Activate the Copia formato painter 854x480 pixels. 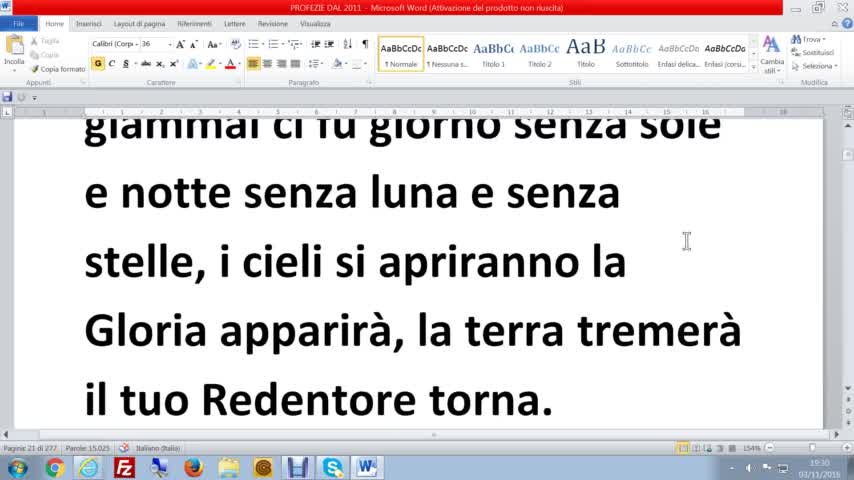click(58, 69)
